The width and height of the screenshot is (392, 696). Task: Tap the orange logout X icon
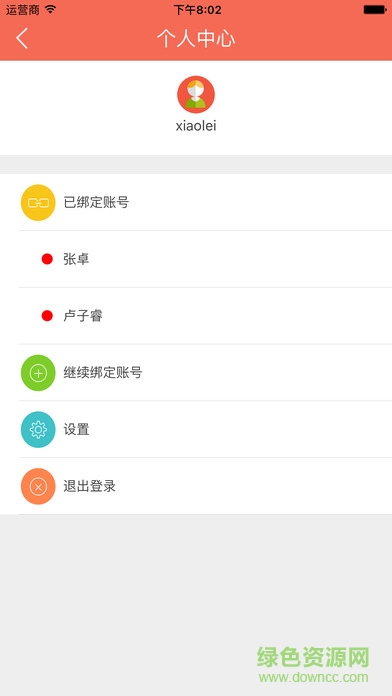[38, 486]
